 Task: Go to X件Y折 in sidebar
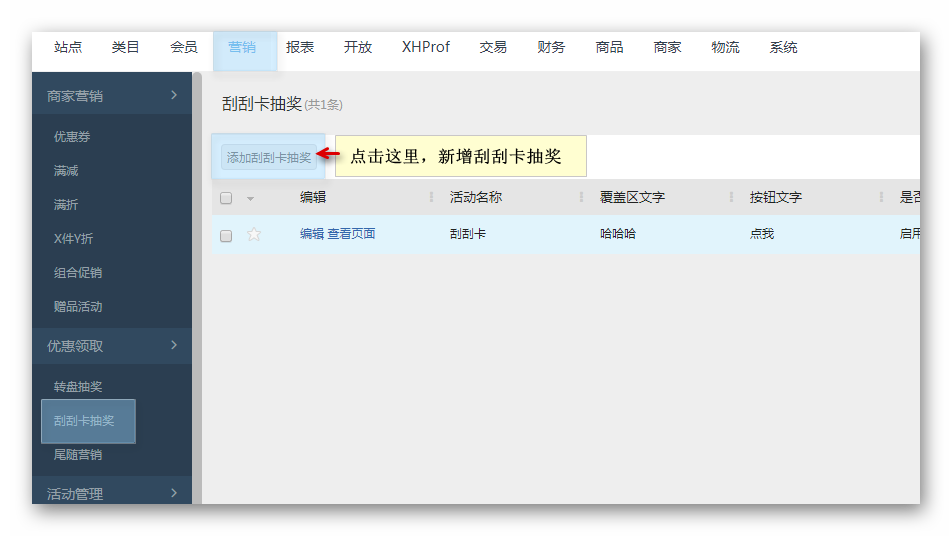(73, 239)
